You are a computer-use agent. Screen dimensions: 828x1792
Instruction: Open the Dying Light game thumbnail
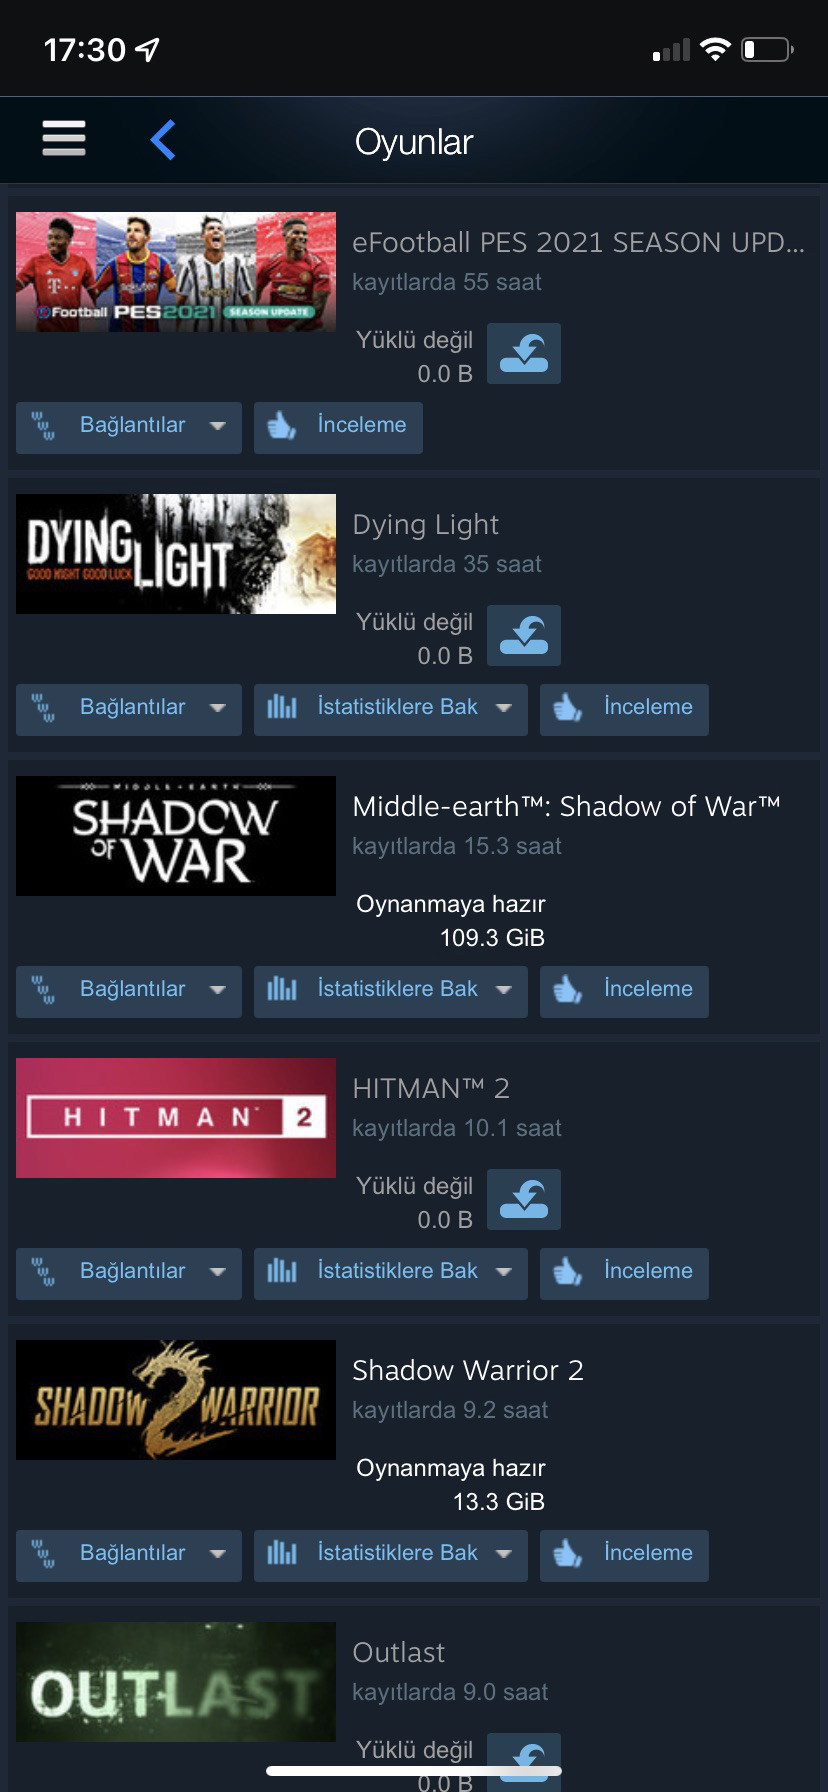[176, 554]
